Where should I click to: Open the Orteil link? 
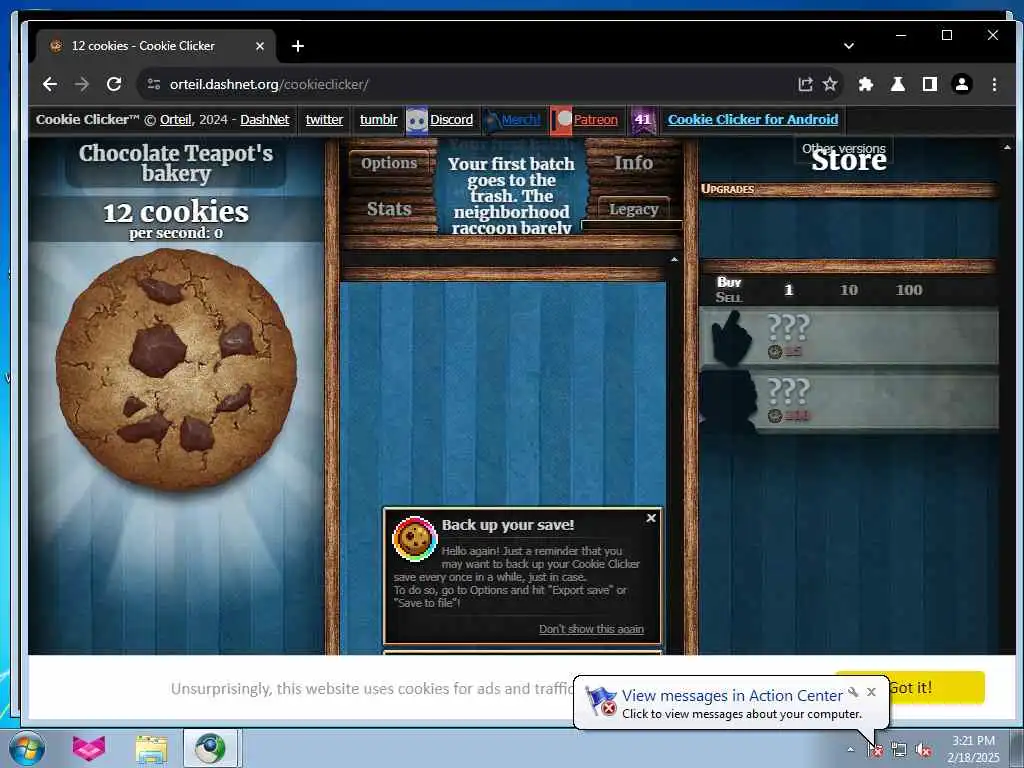click(176, 120)
